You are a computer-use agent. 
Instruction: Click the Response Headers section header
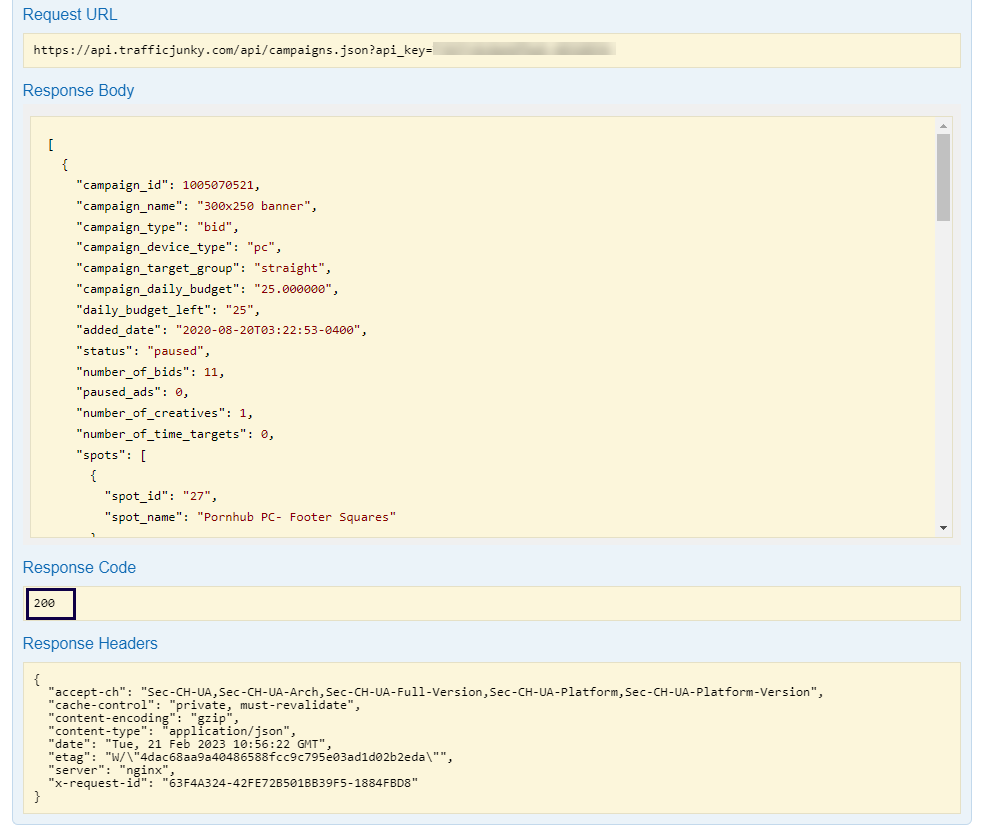coord(90,643)
